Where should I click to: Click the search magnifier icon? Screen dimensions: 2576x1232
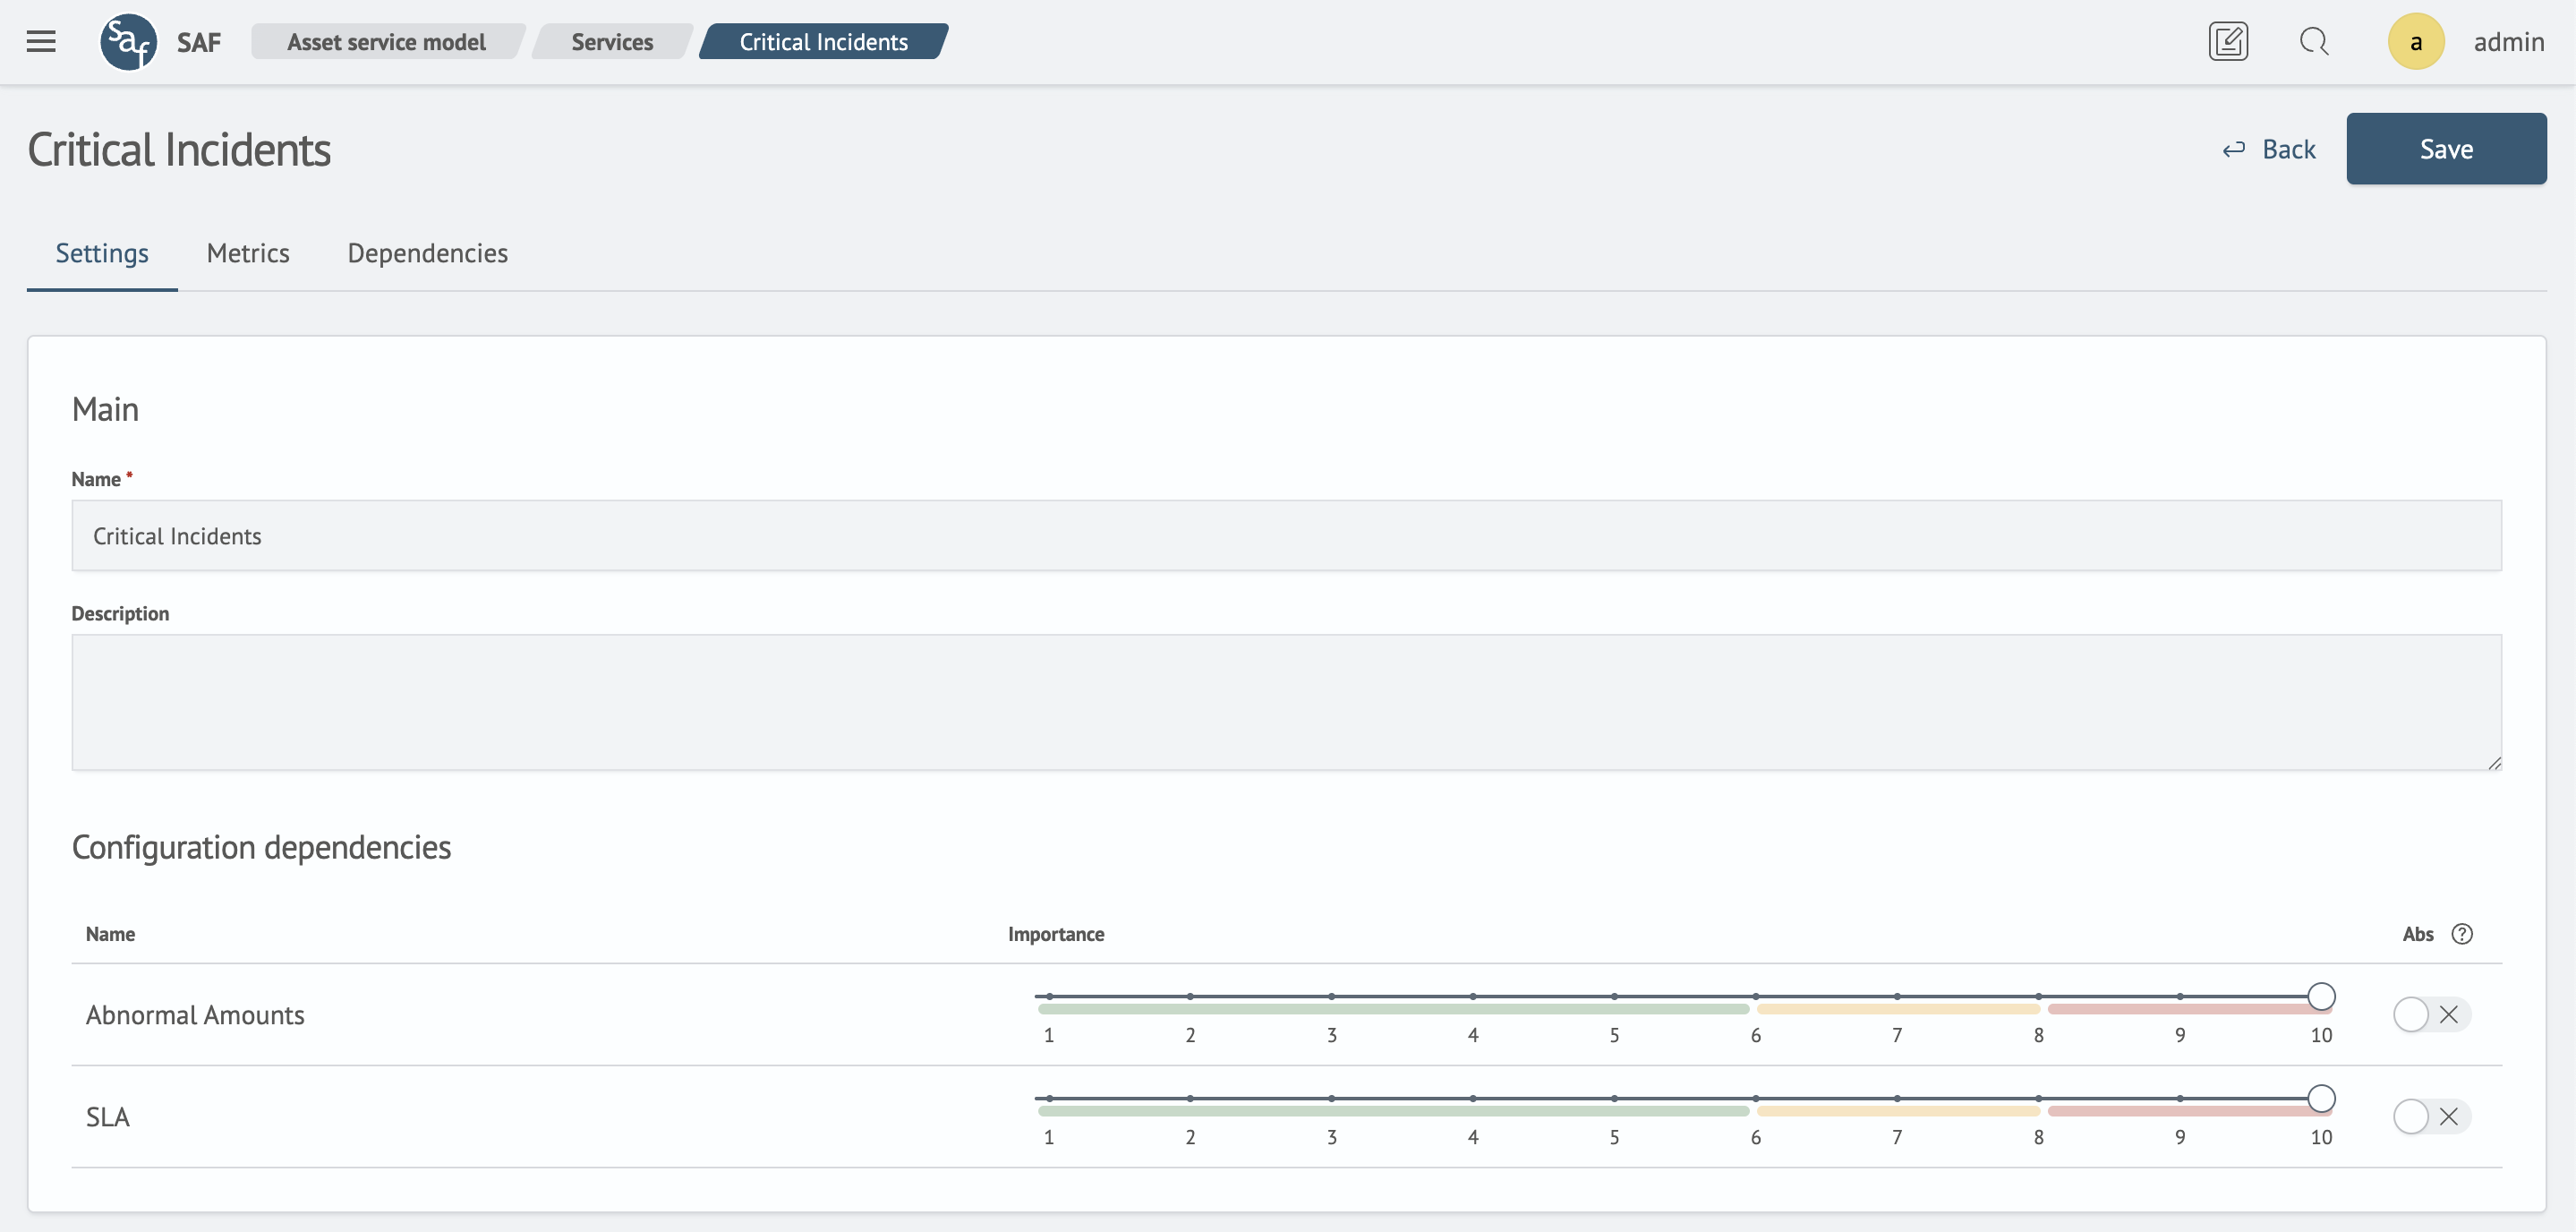pos(2314,41)
